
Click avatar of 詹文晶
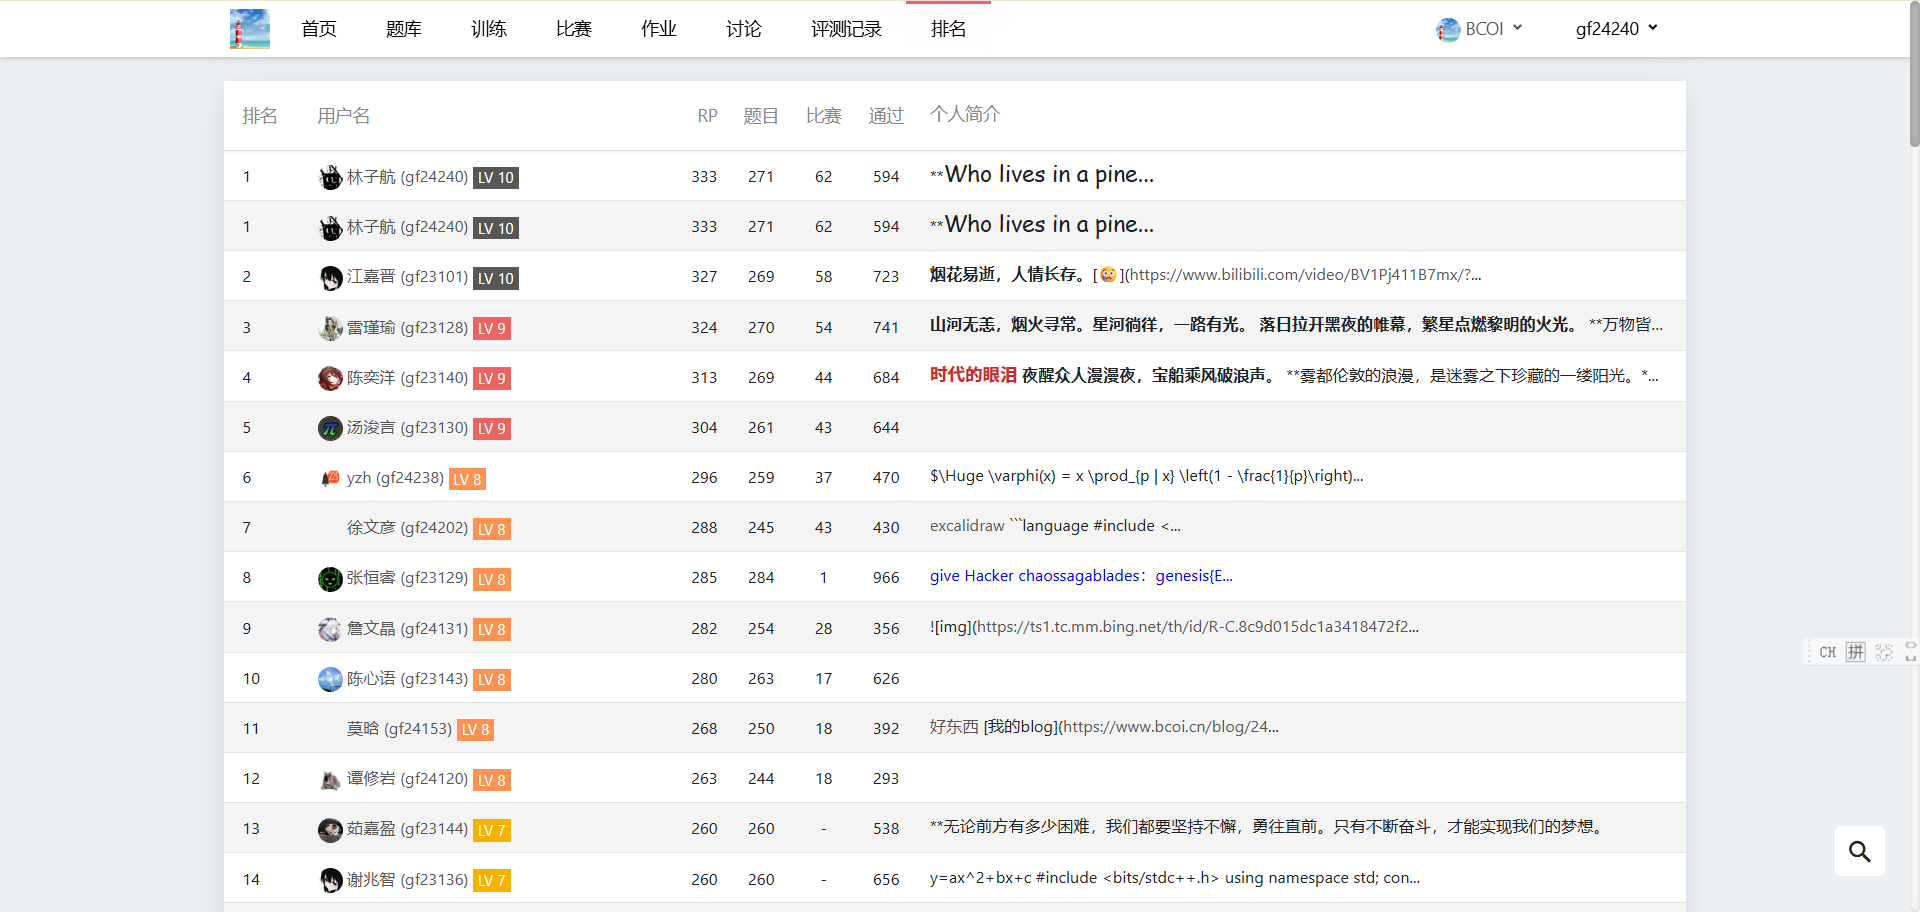point(330,629)
